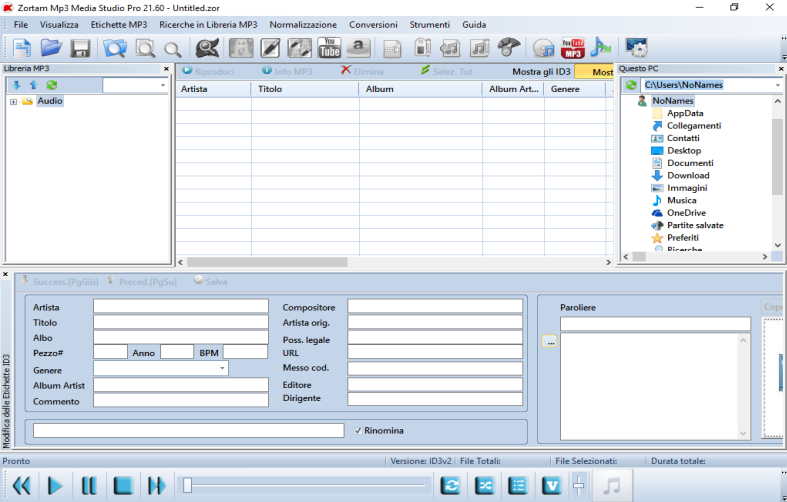This screenshot has height=502, width=787.
Task: Click the volume slider in player bar
Action: [x=578, y=485]
